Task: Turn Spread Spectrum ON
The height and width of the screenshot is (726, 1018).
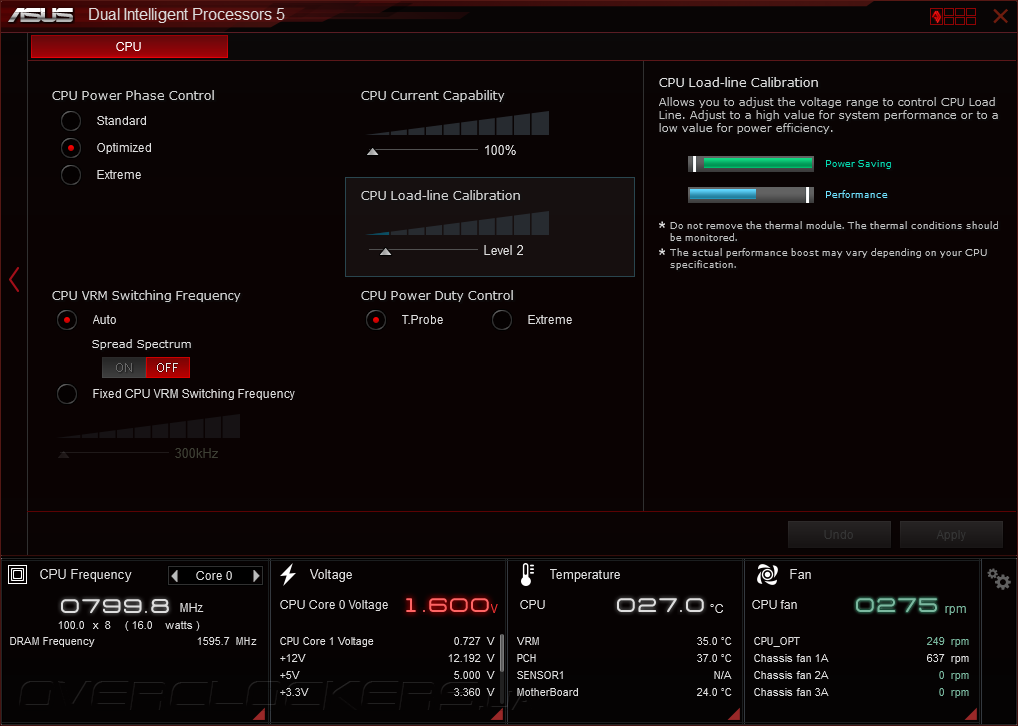Action: (124, 368)
